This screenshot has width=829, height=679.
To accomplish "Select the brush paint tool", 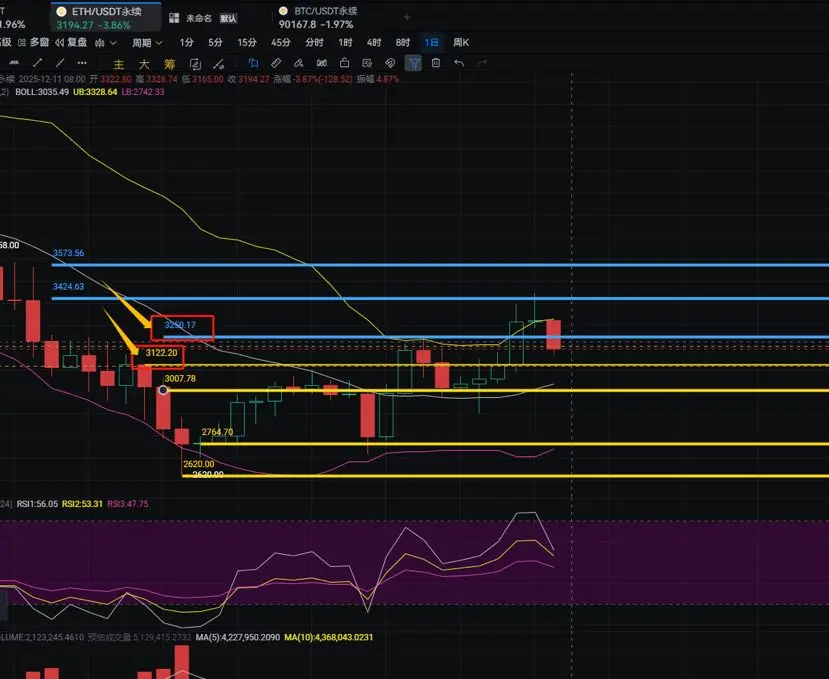I will (x=299, y=63).
